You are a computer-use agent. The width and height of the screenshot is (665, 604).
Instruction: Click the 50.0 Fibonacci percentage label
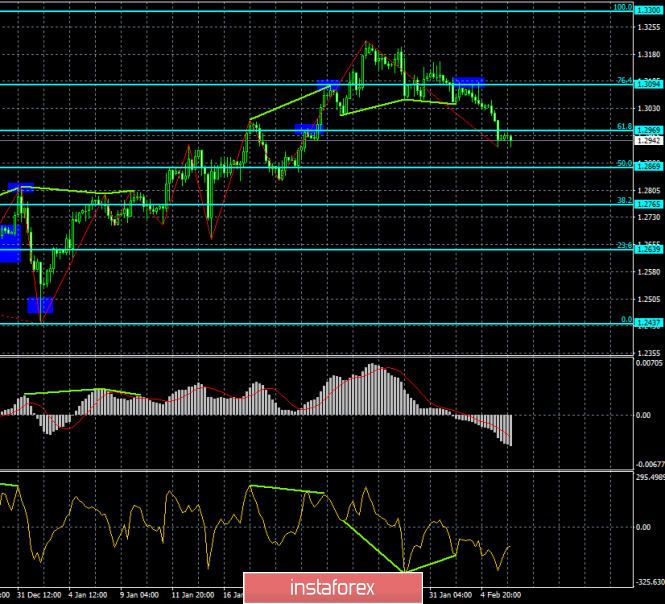click(624, 163)
